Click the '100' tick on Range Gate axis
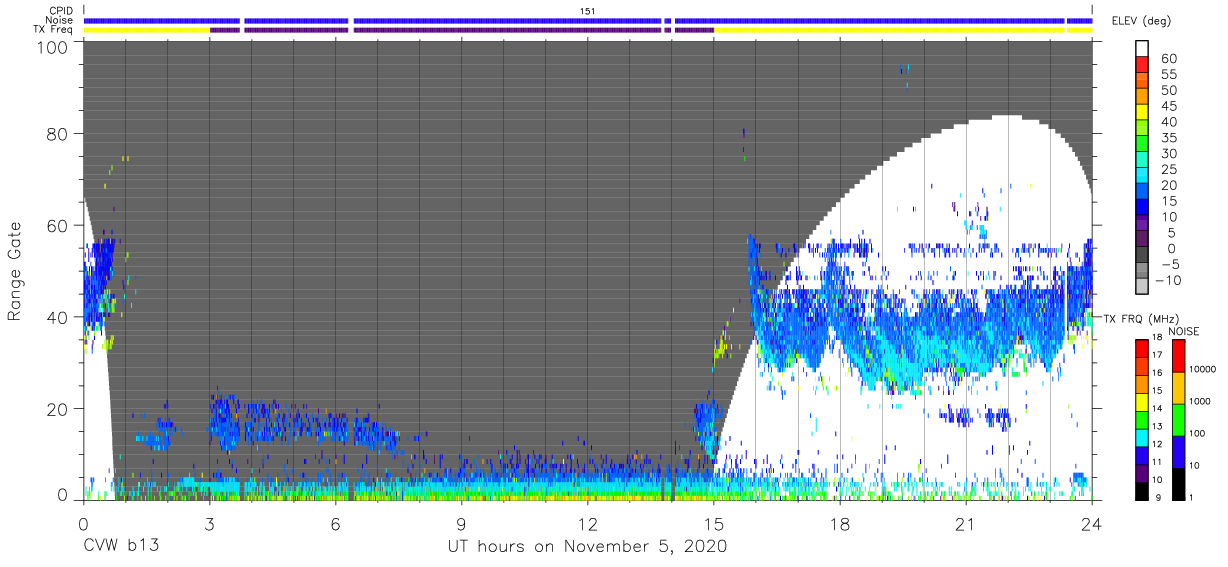Image resolution: width=1228 pixels, height=567 pixels. (52, 47)
